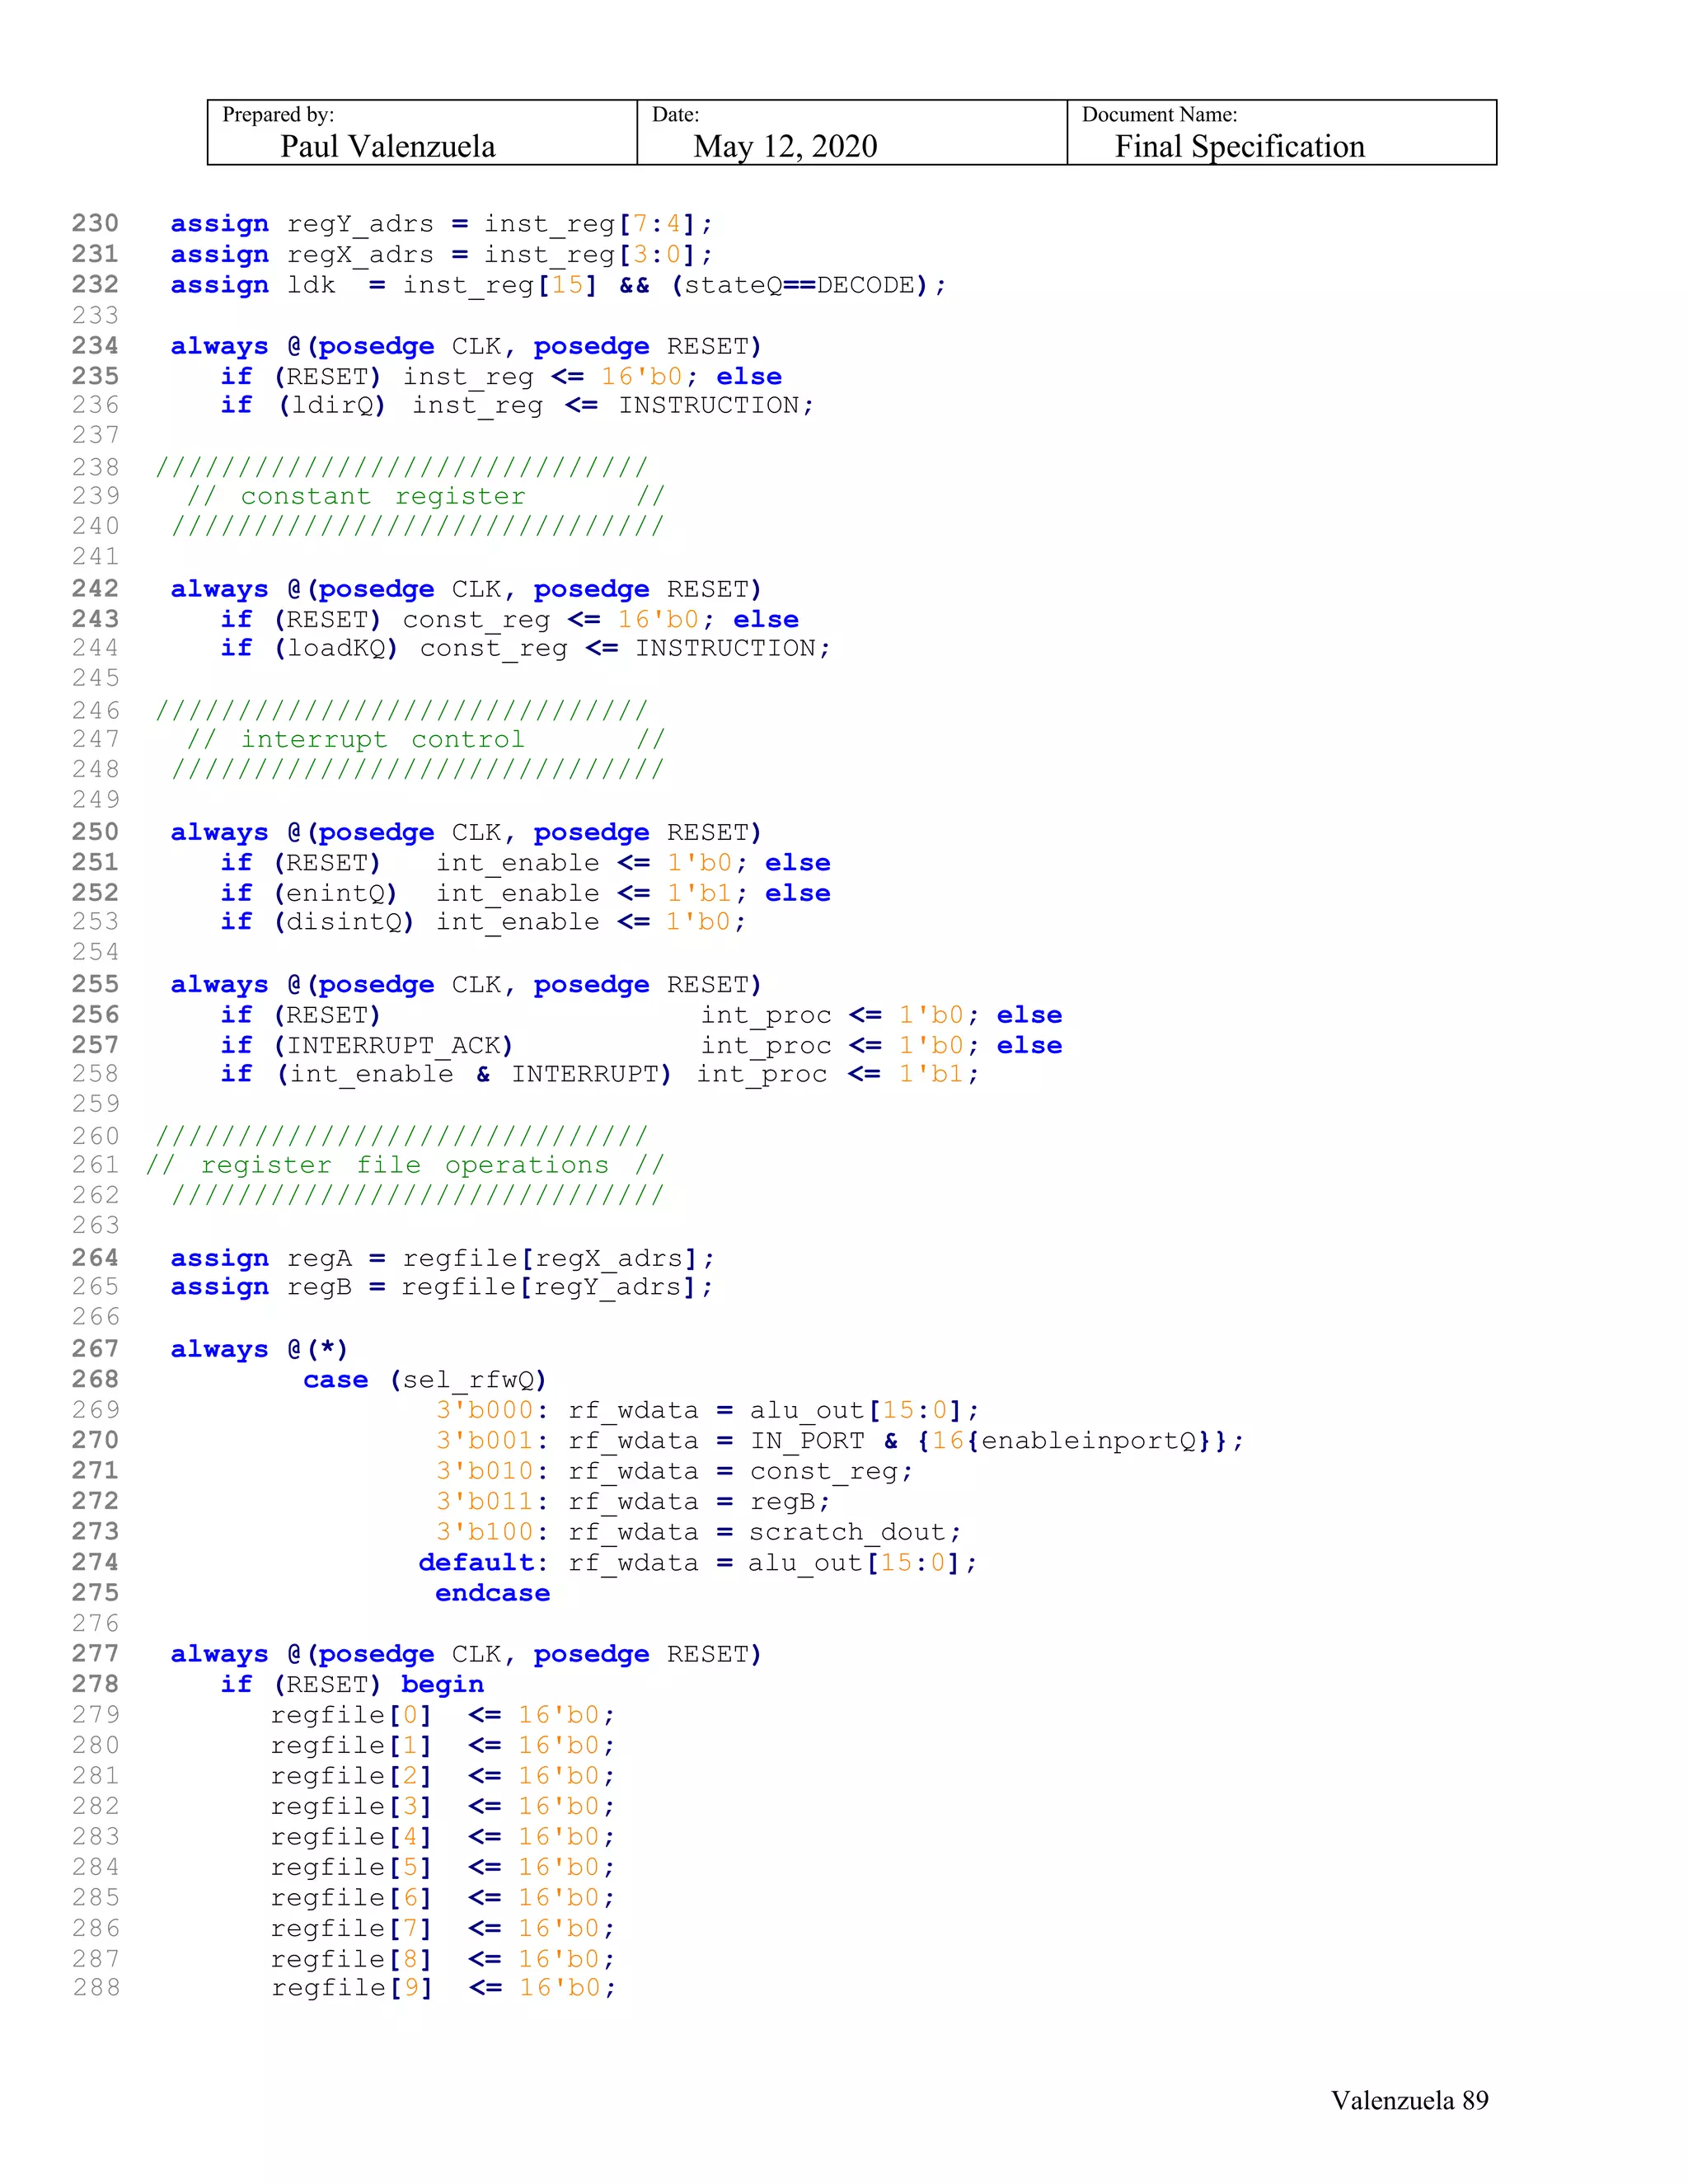Viewport: 1688px width, 2184px height.
Task: Click the 'always @(*)' line
Action: coord(259,1349)
